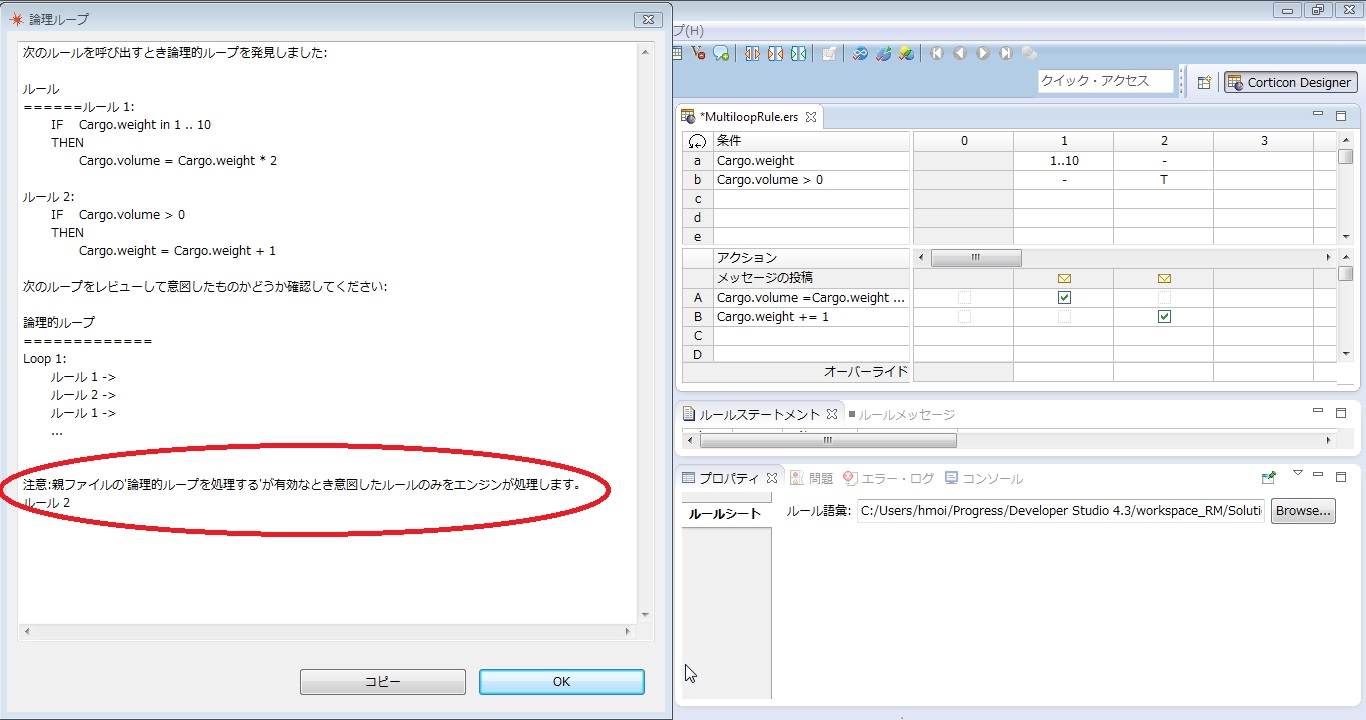This screenshot has width=1366, height=720.
Task: Switch to the コンソール tab
Action: coord(984,479)
